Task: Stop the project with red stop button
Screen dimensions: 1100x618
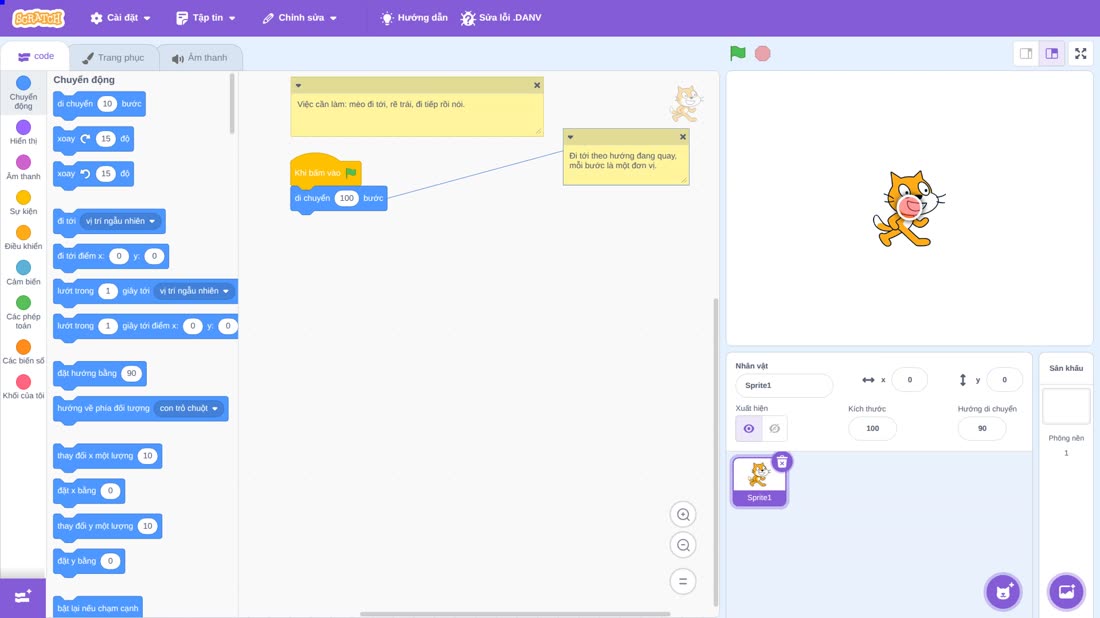Action: click(x=763, y=53)
